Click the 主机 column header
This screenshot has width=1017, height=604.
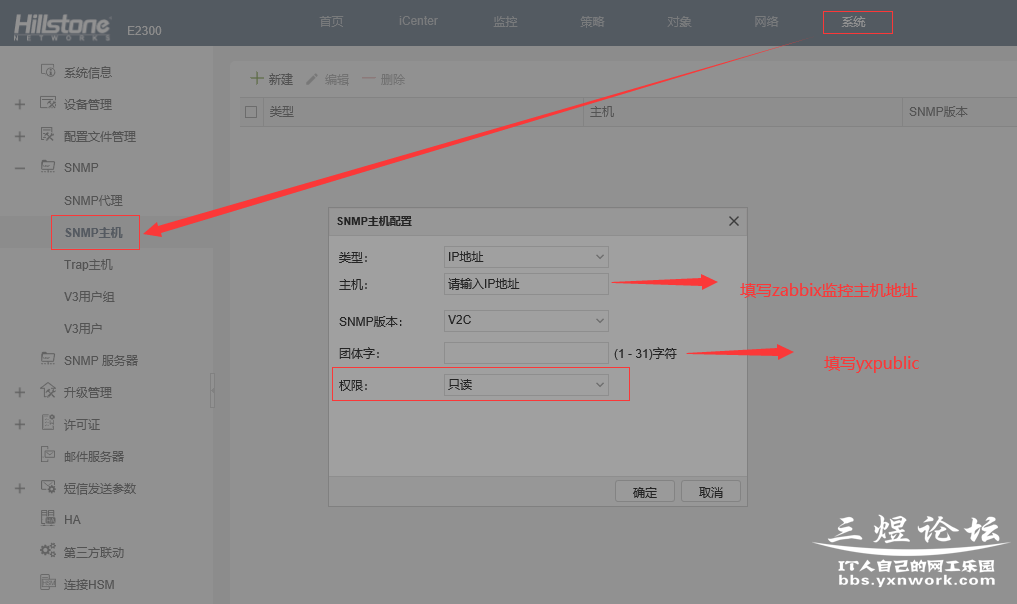tap(743, 112)
